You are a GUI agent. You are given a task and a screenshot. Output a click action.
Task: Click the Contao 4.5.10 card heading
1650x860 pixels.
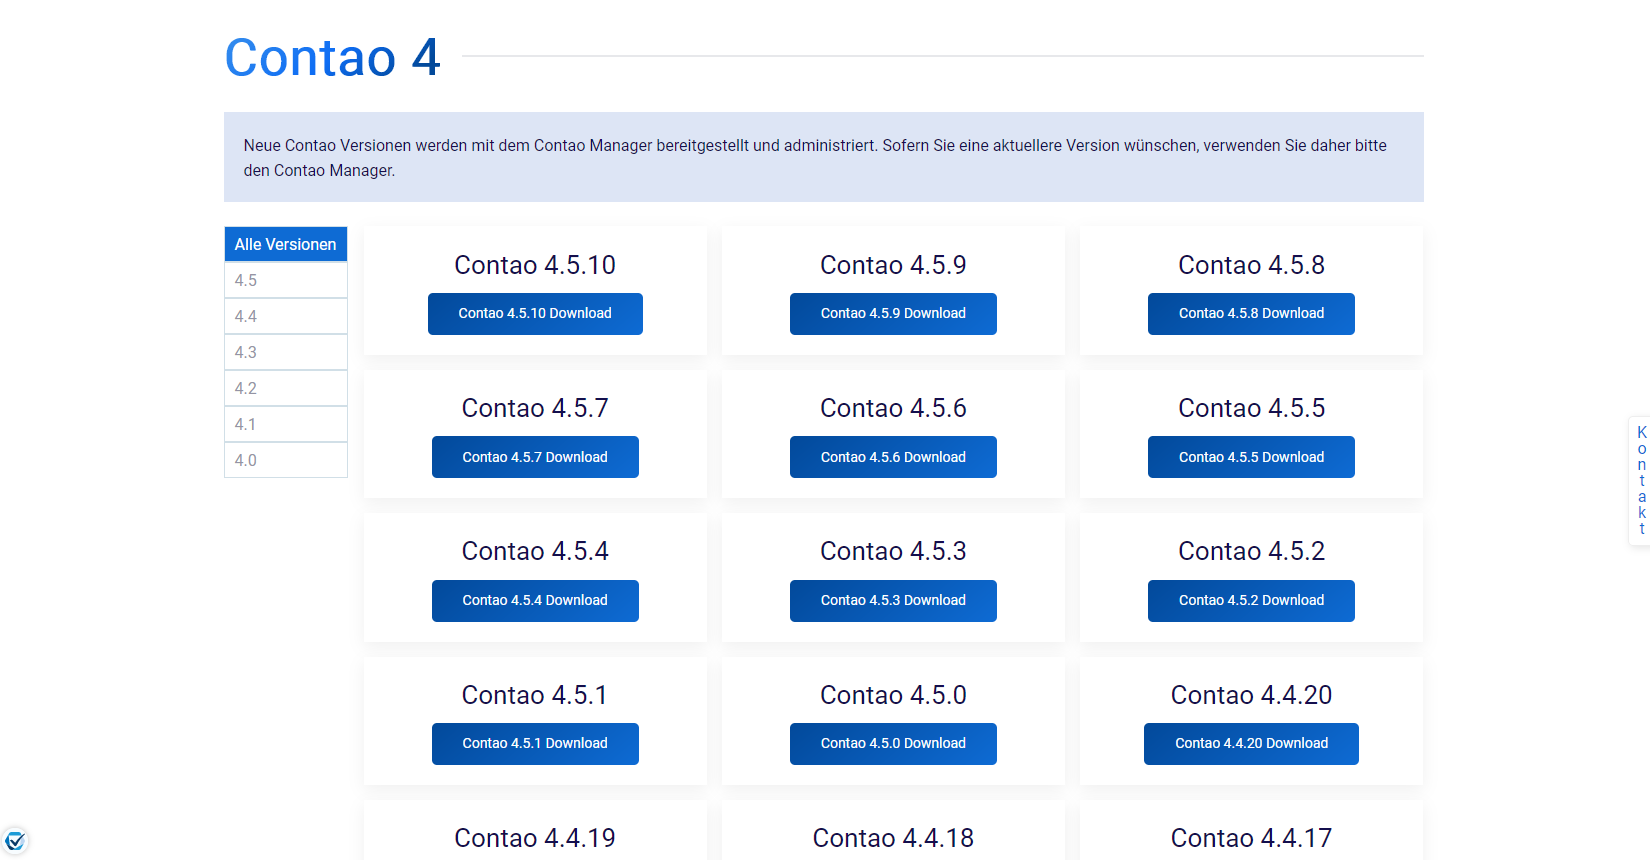pos(535,265)
